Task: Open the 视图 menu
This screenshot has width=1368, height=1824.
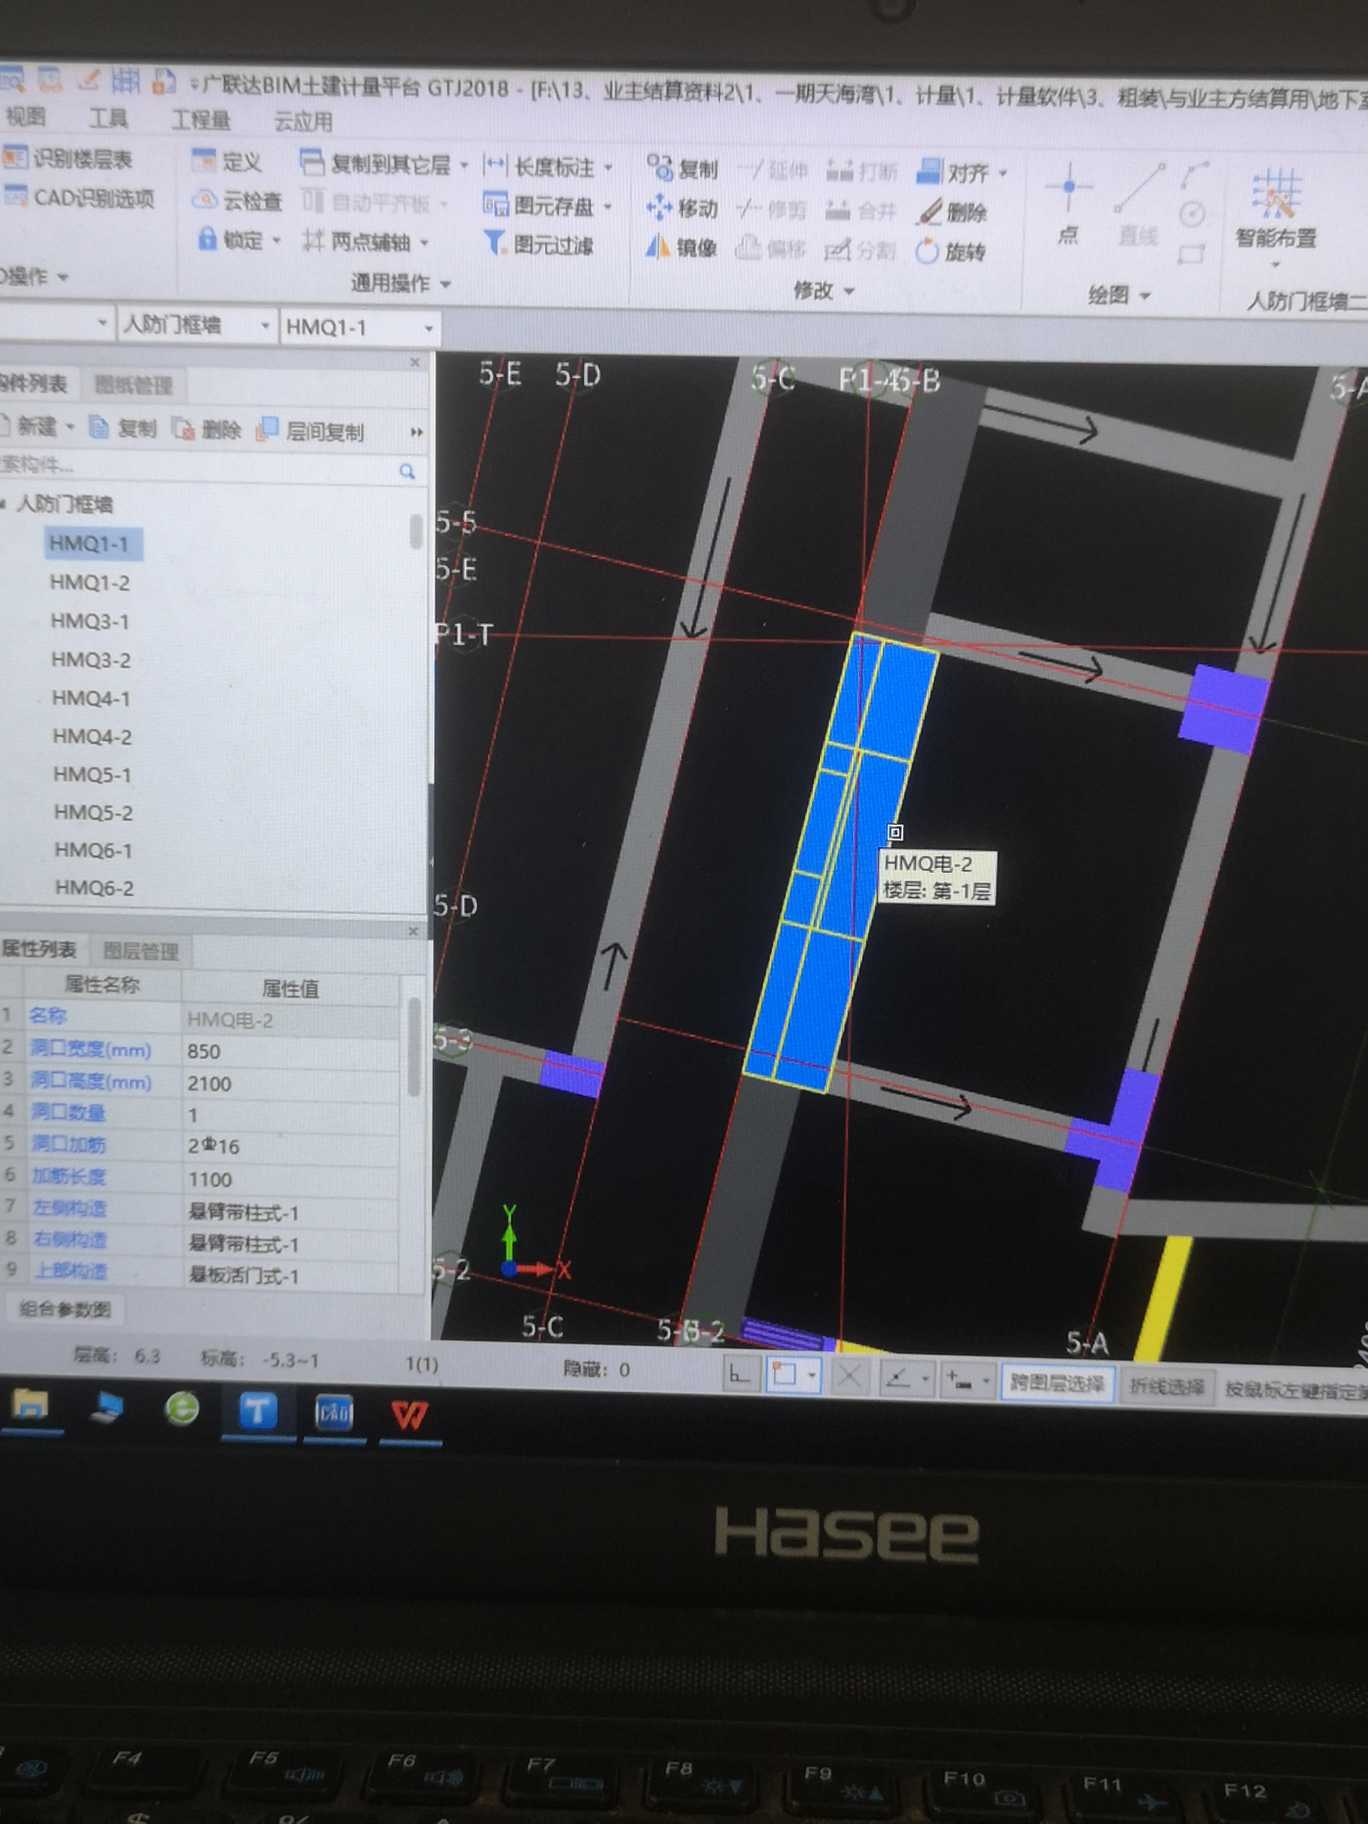Action: [x=26, y=117]
